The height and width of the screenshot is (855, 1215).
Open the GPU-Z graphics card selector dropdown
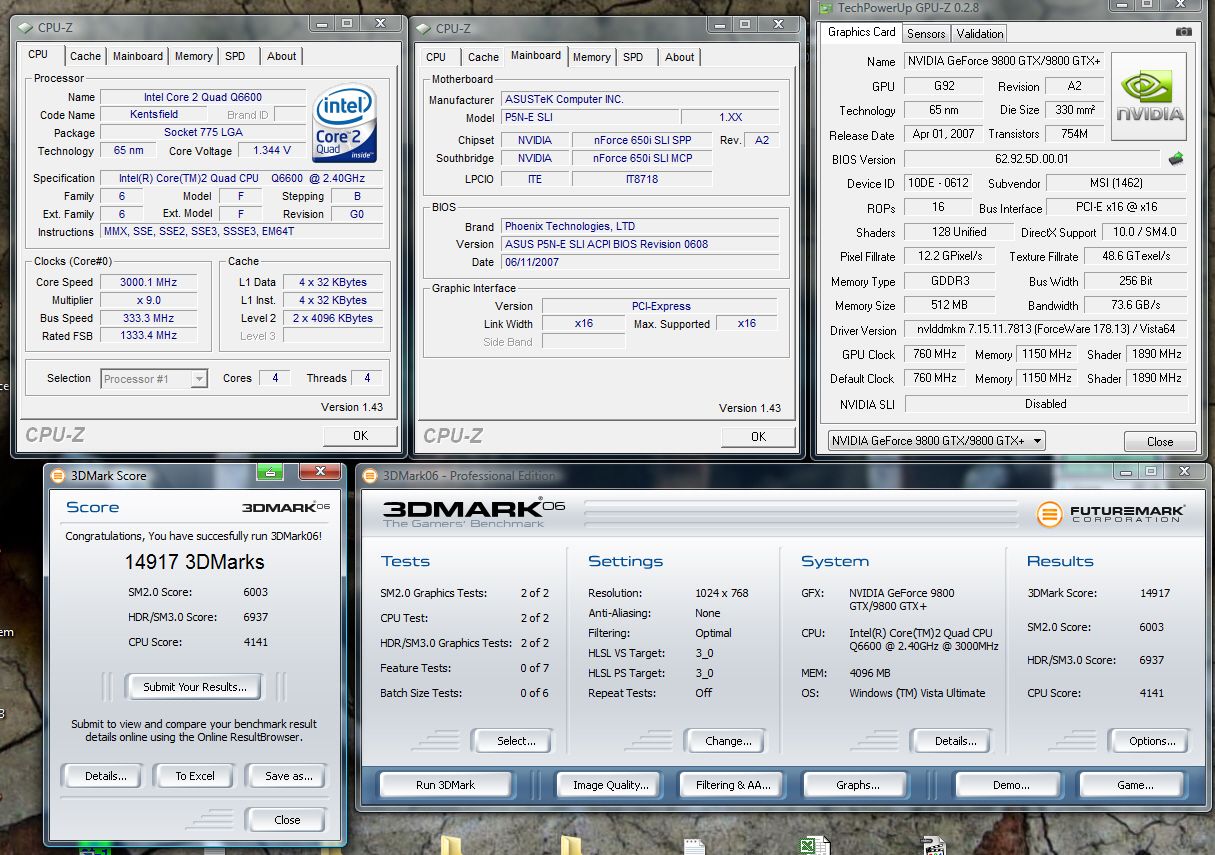(x=937, y=440)
